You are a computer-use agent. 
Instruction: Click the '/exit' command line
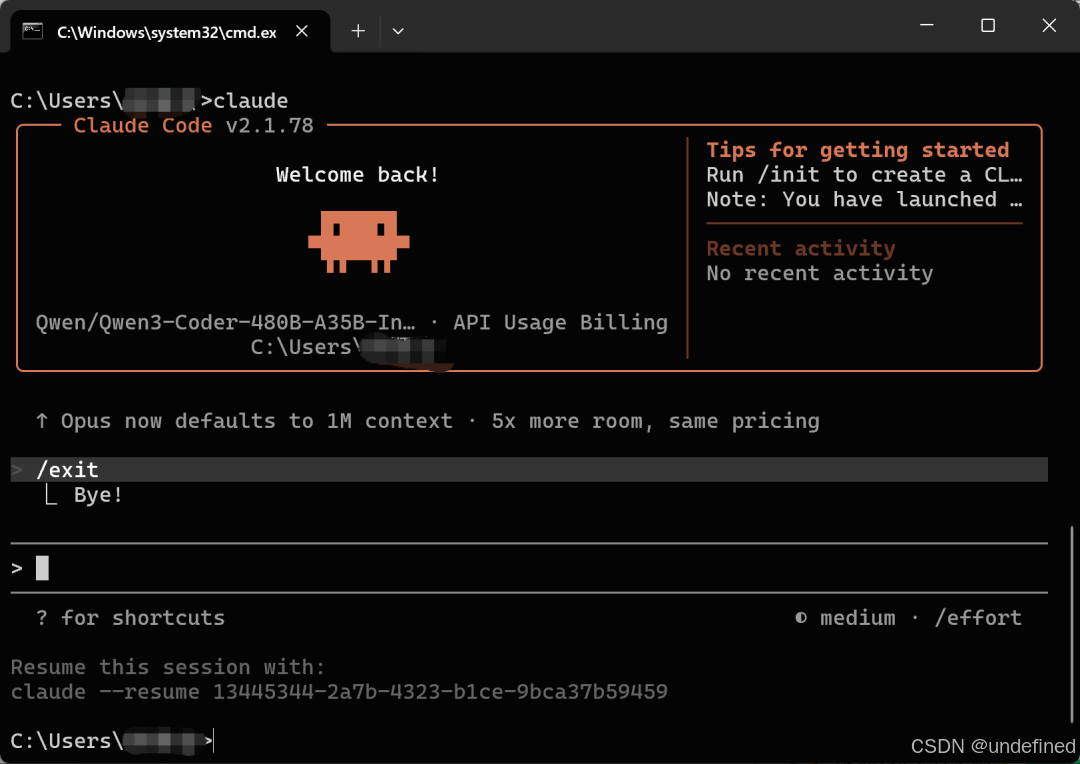(x=529, y=470)
